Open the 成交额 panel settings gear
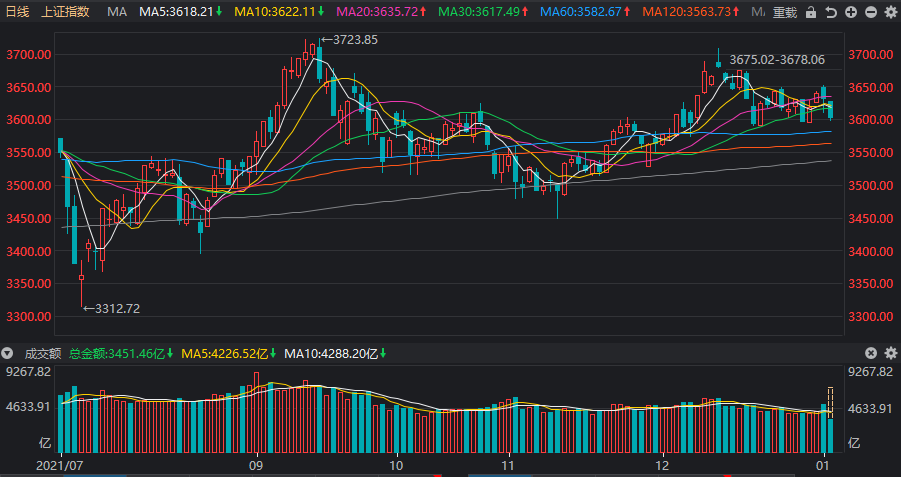Screen dimensions: 901x477 (891, 353)
